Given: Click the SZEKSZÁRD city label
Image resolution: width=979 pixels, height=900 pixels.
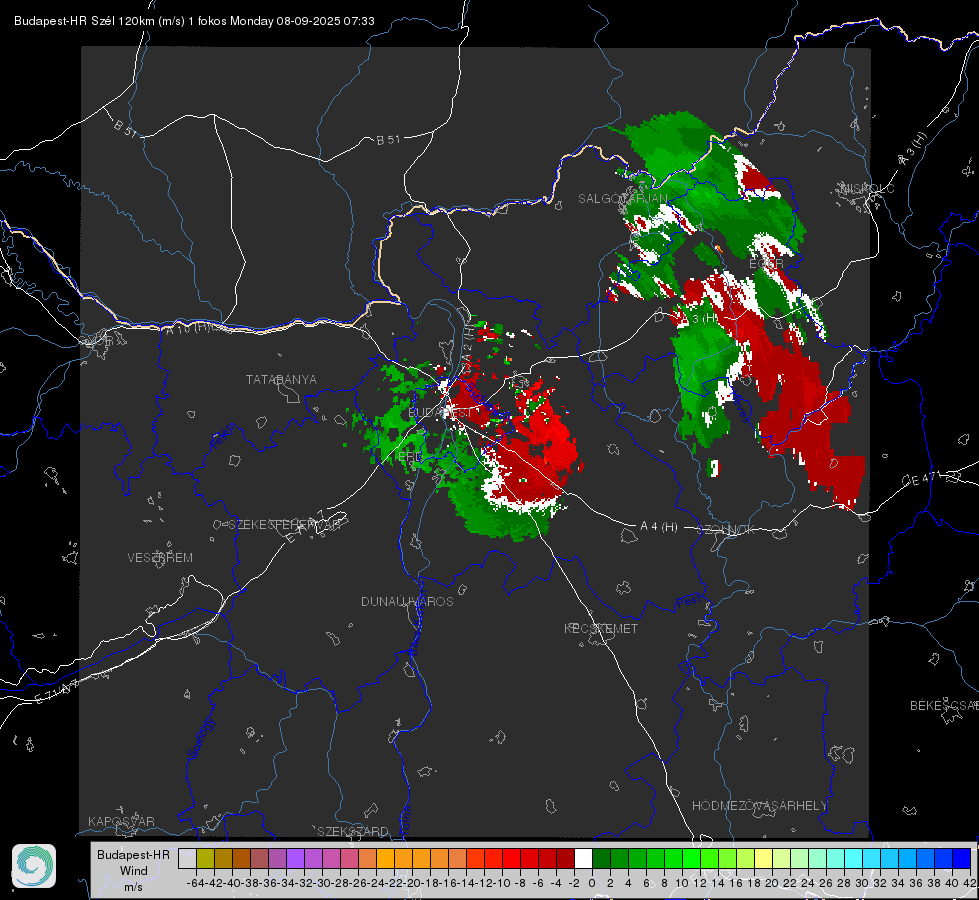Looking at the screenshot, I should [x=353, y=831].
